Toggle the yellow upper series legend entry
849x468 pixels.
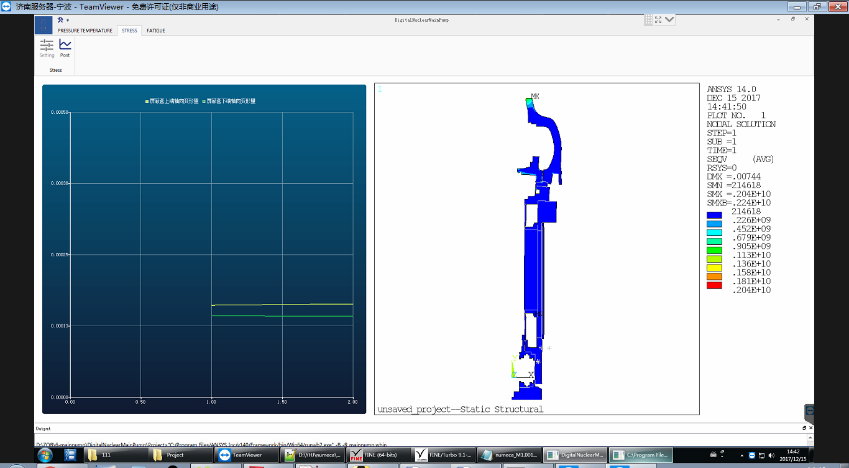(x=172, y=101)
